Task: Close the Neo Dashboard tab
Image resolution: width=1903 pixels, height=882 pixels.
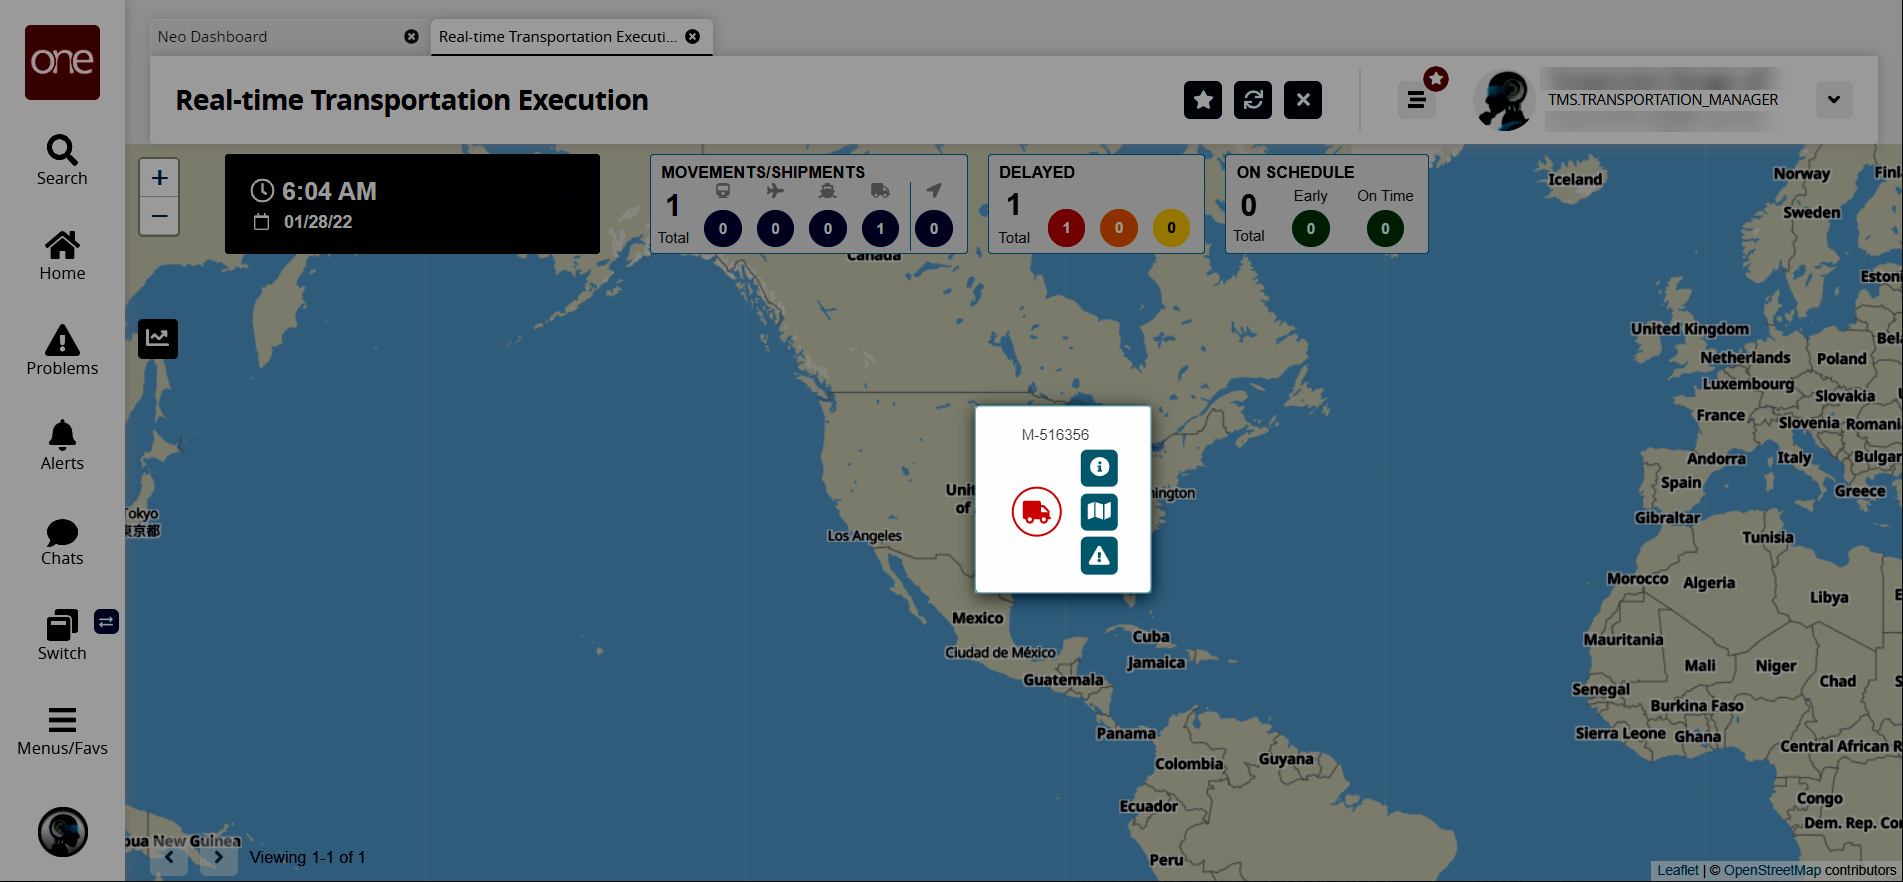Action: (x=411, y=37)
